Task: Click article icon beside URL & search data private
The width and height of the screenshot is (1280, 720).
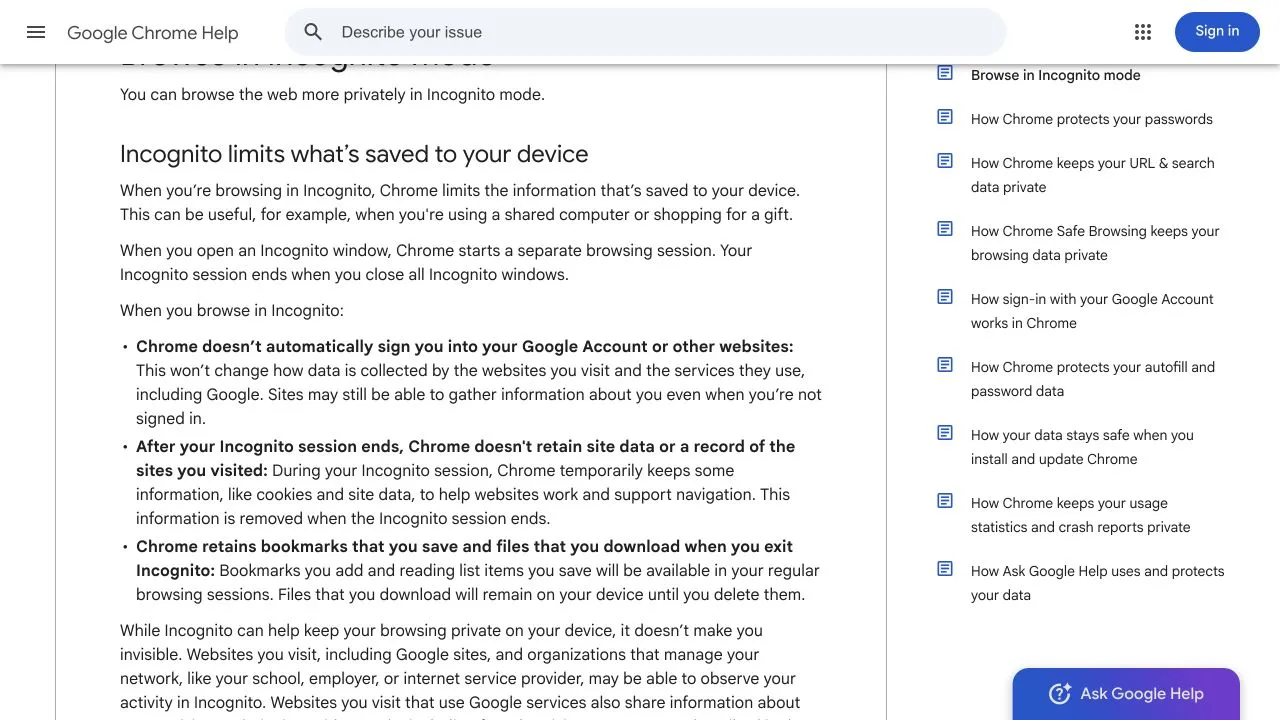Action: (x=945, y=161)
